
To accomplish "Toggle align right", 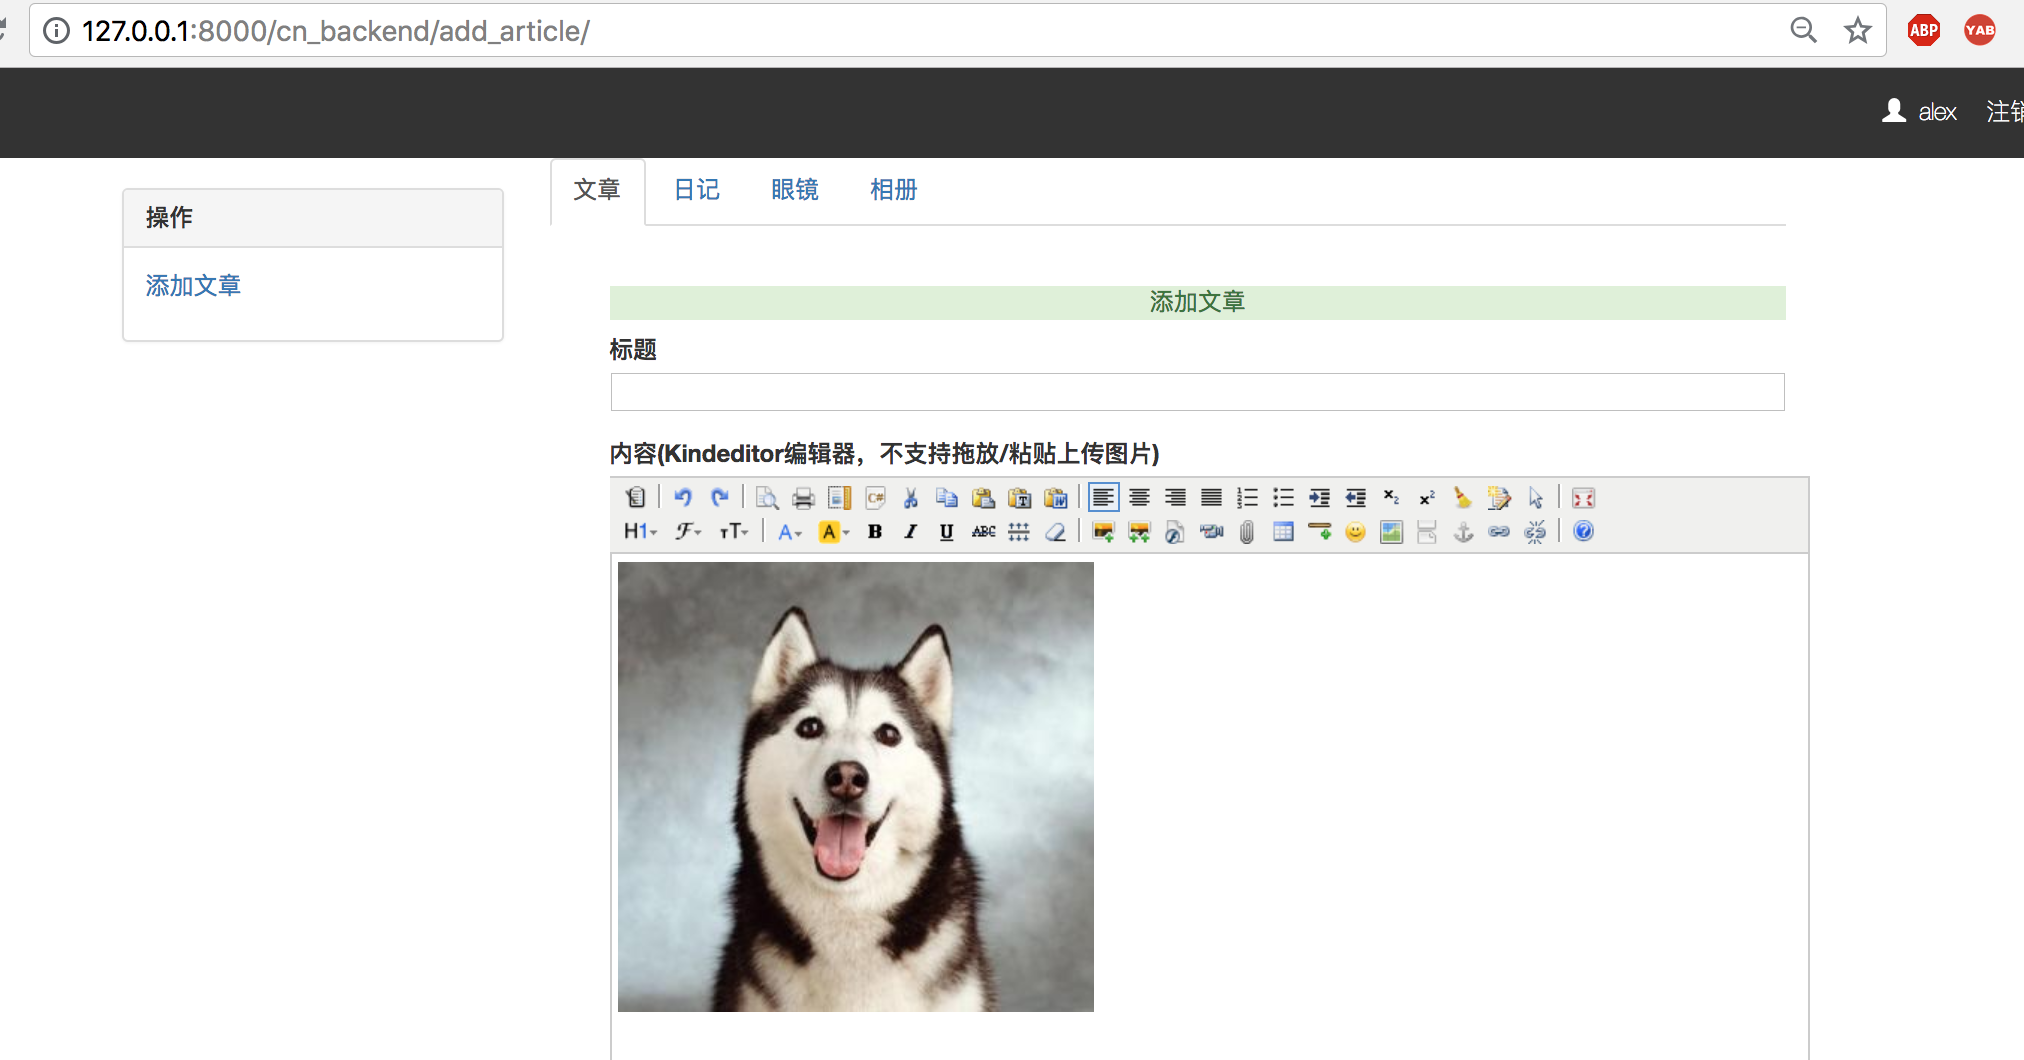I will [x=1175, y=497].
